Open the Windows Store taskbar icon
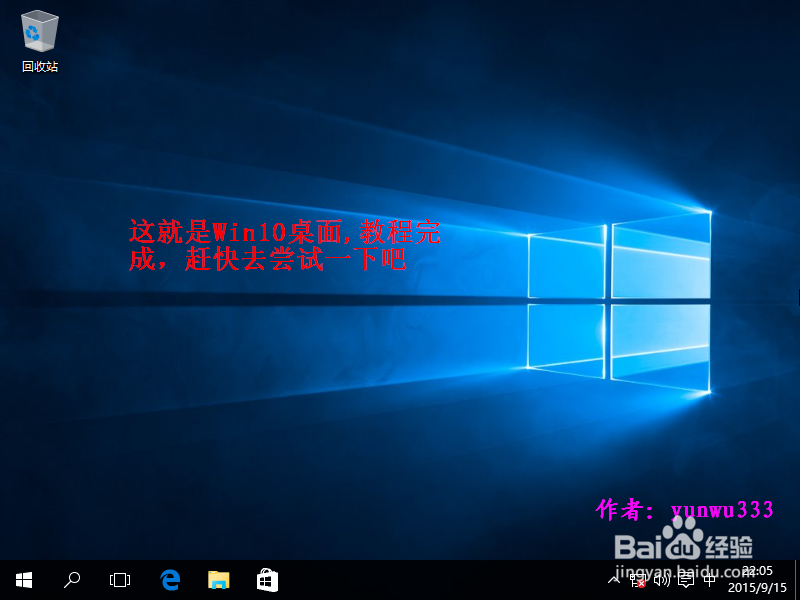The width and height of the screenshot is (800, 600). pos(267,580)
